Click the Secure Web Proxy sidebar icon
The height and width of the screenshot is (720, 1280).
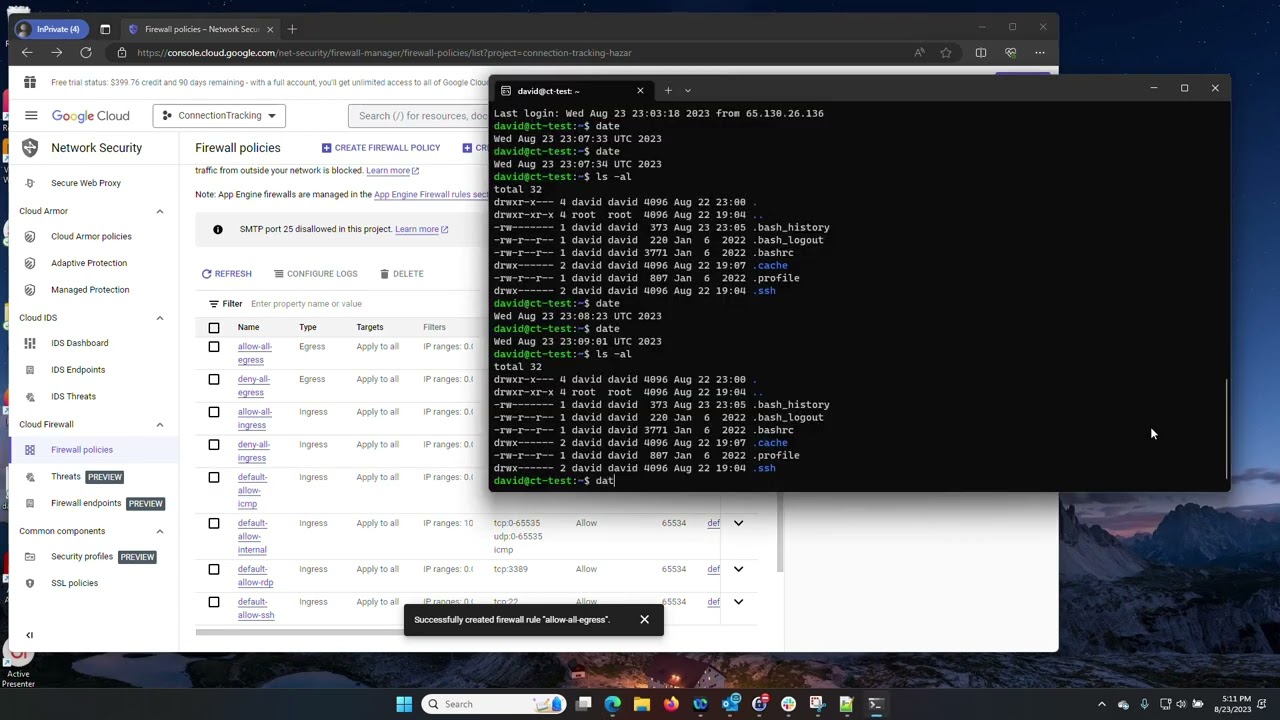pyautogui.click(x=30, y=183)
